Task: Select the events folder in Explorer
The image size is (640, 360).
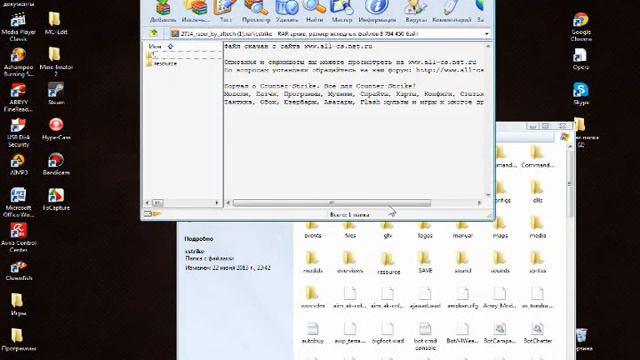Action: point(313,230)
